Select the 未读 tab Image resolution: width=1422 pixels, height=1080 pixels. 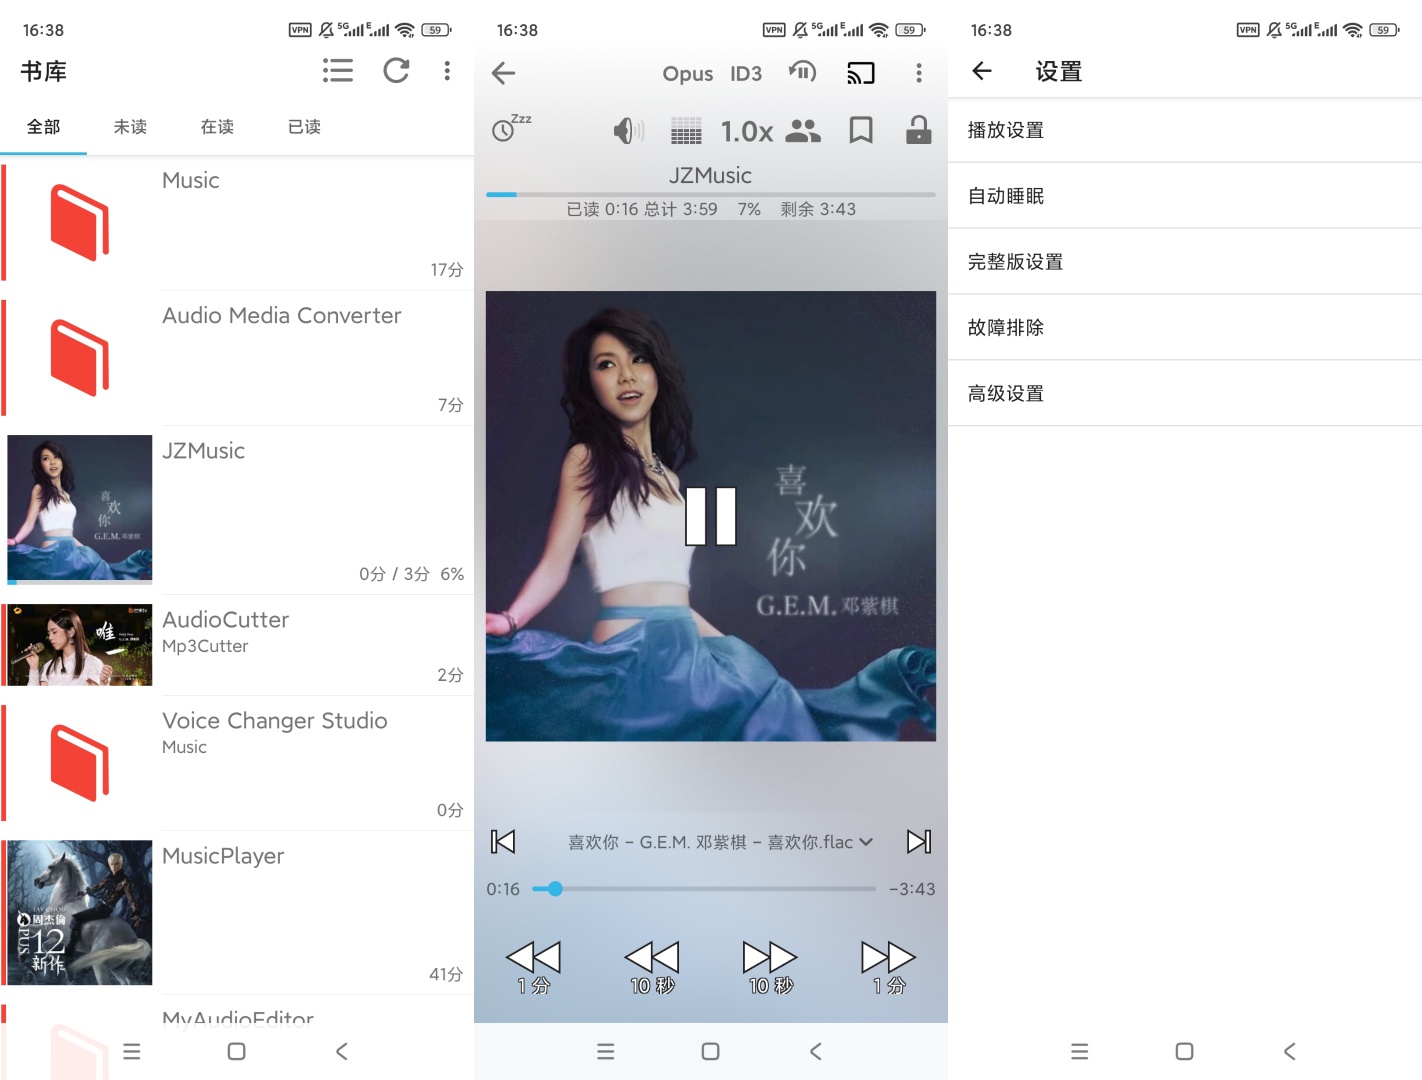[x=130, y=127]
